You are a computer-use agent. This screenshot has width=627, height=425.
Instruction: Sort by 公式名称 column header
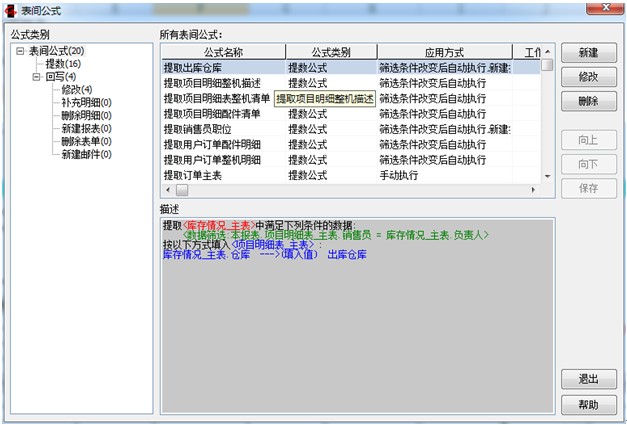click(223, 52)
